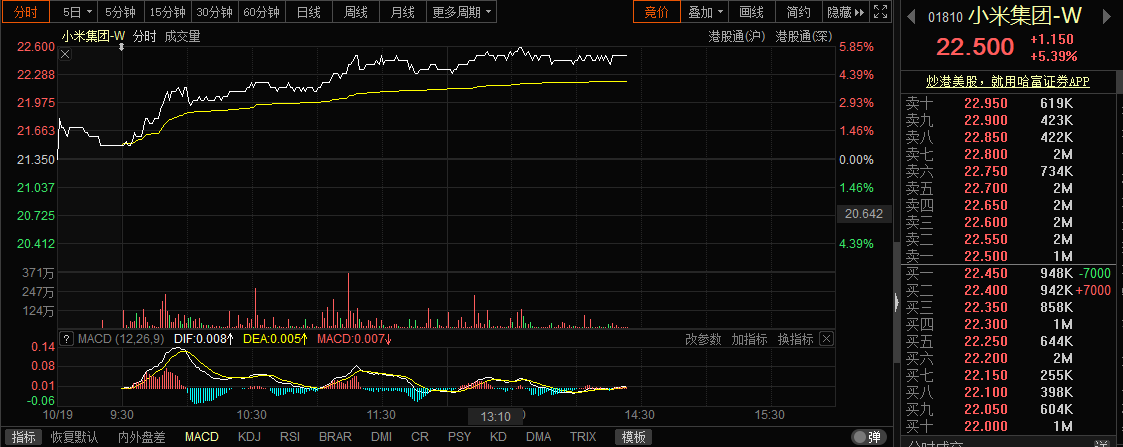
Task: Click 港股通(深) label
Action: click(804, 37)
